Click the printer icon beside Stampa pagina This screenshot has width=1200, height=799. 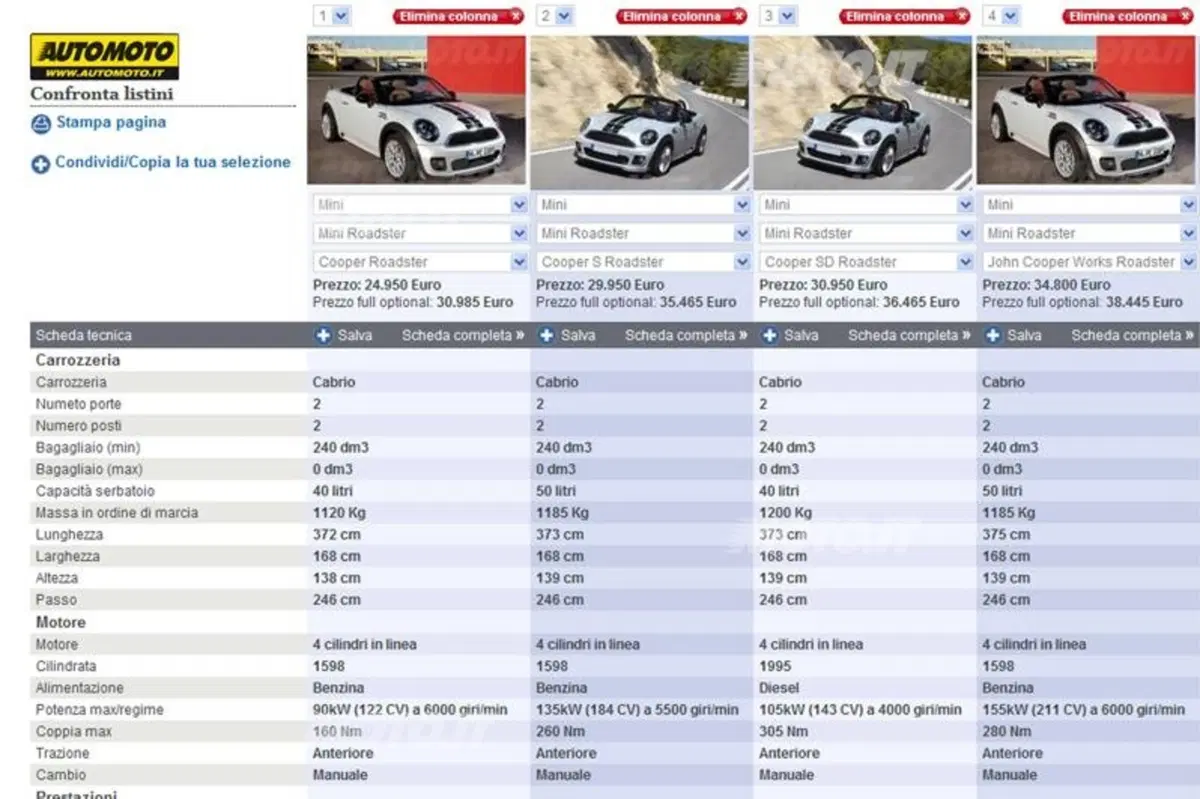pyautogui.click(x=41, y=124)
